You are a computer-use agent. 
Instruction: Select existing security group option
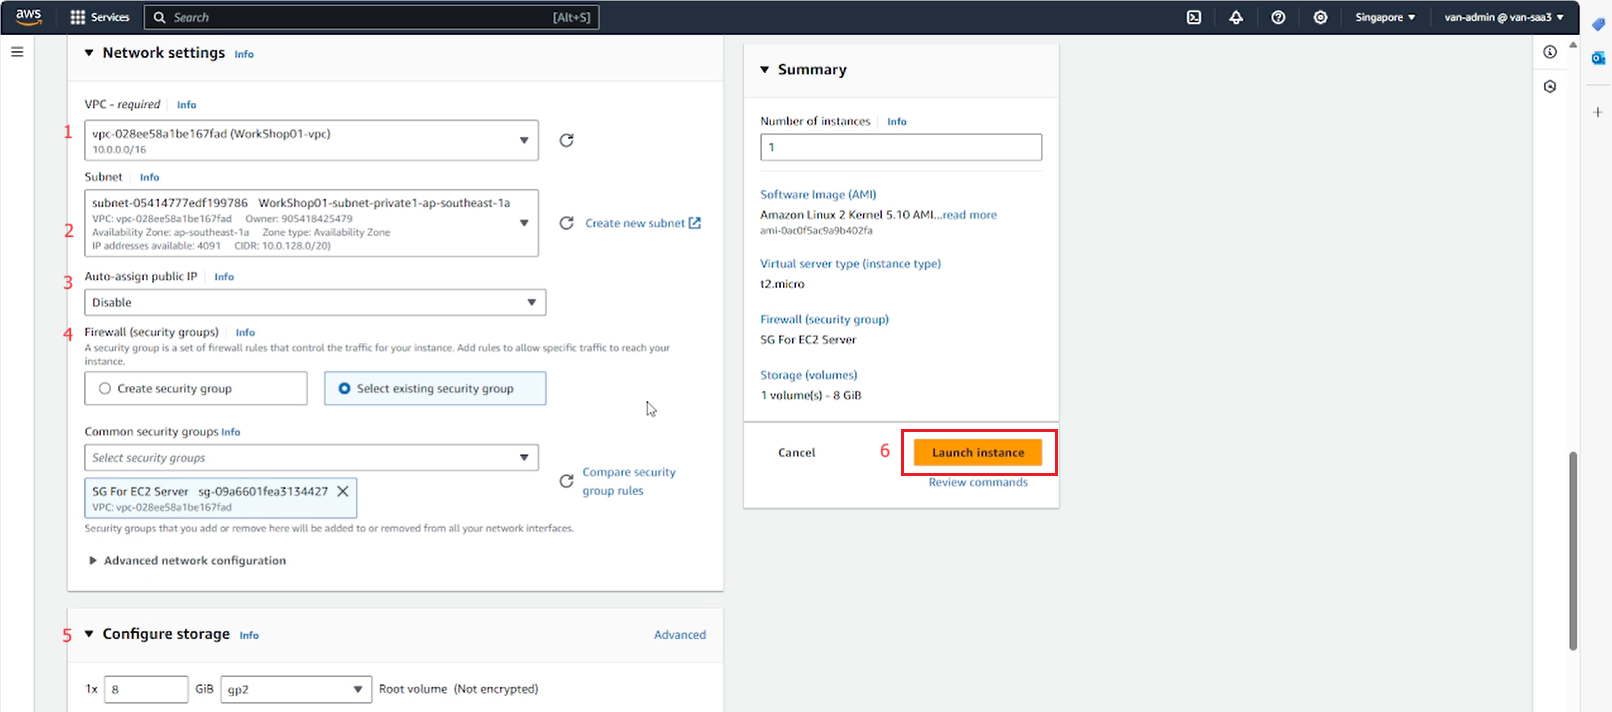(x=435, y=388)
